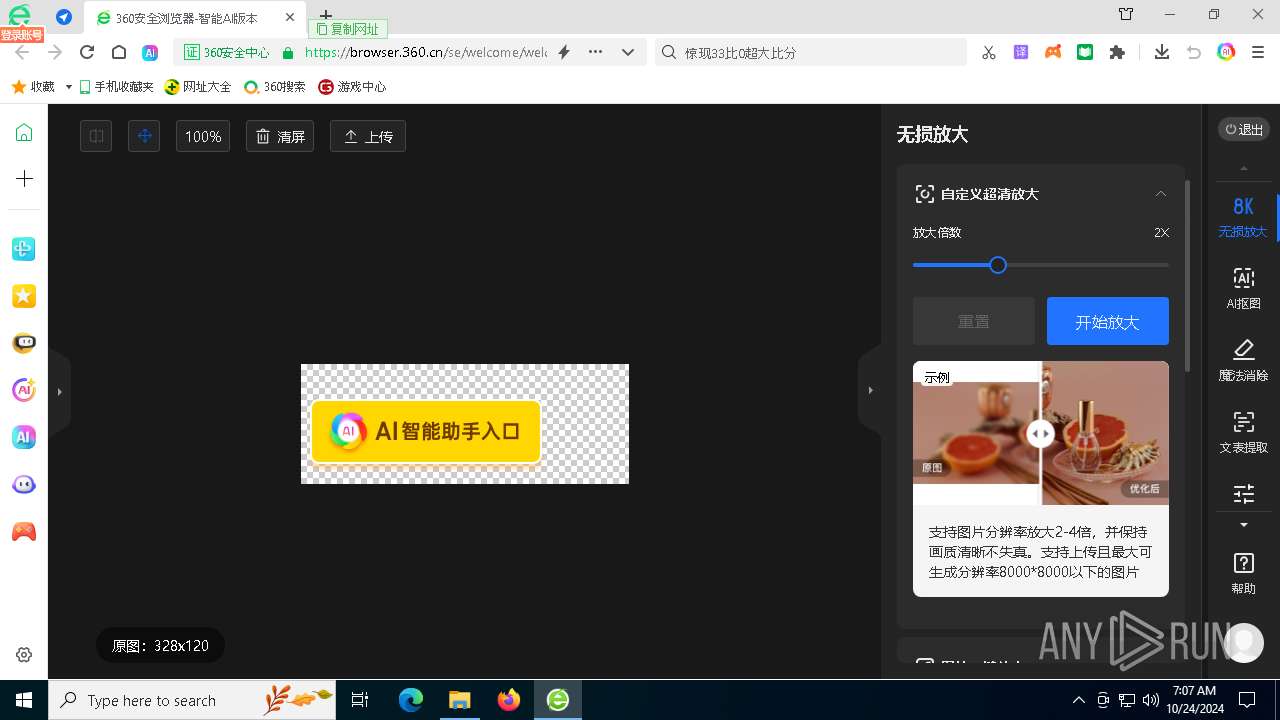The image size is (1280, 720).
Task: Click the browser reload icon
Action: pos(87,52)
